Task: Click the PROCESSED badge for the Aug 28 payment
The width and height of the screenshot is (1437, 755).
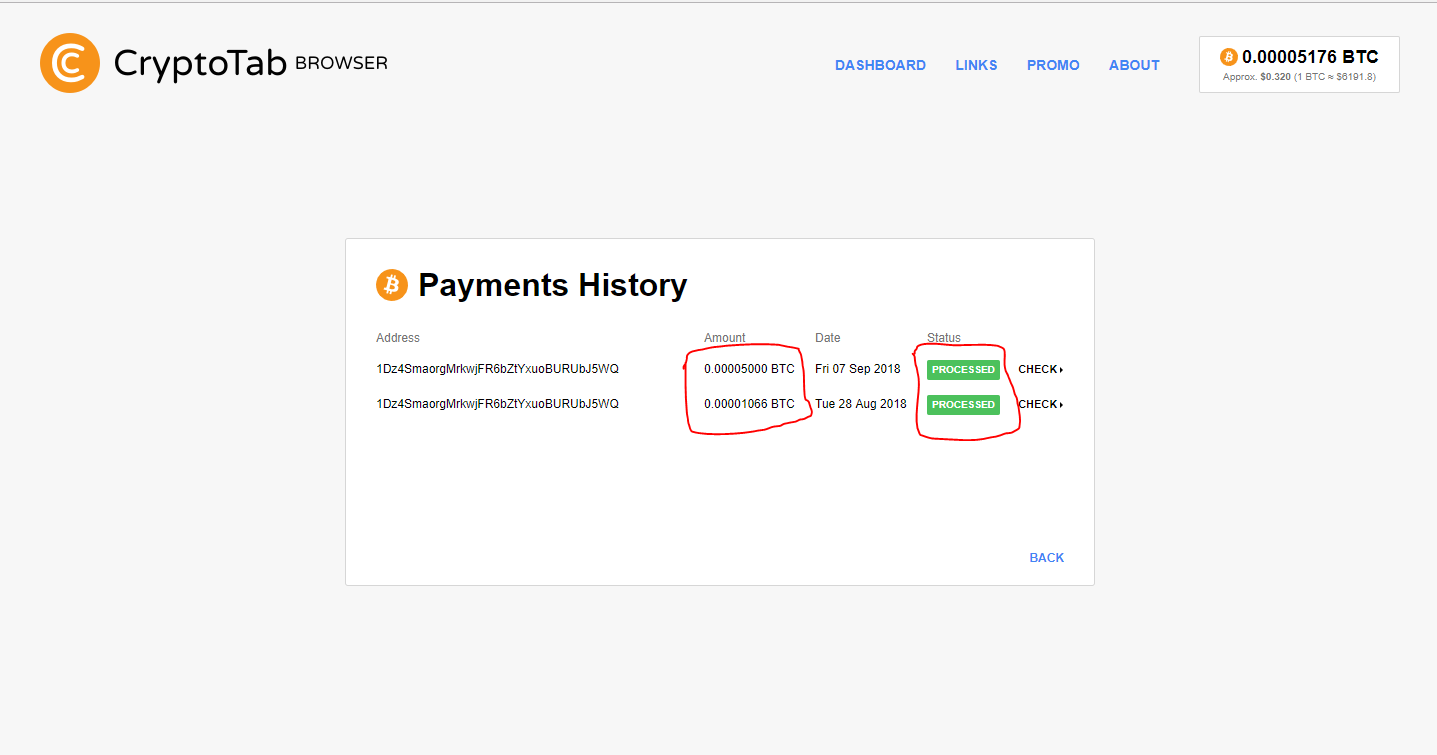Action: [x=962, y=404]
